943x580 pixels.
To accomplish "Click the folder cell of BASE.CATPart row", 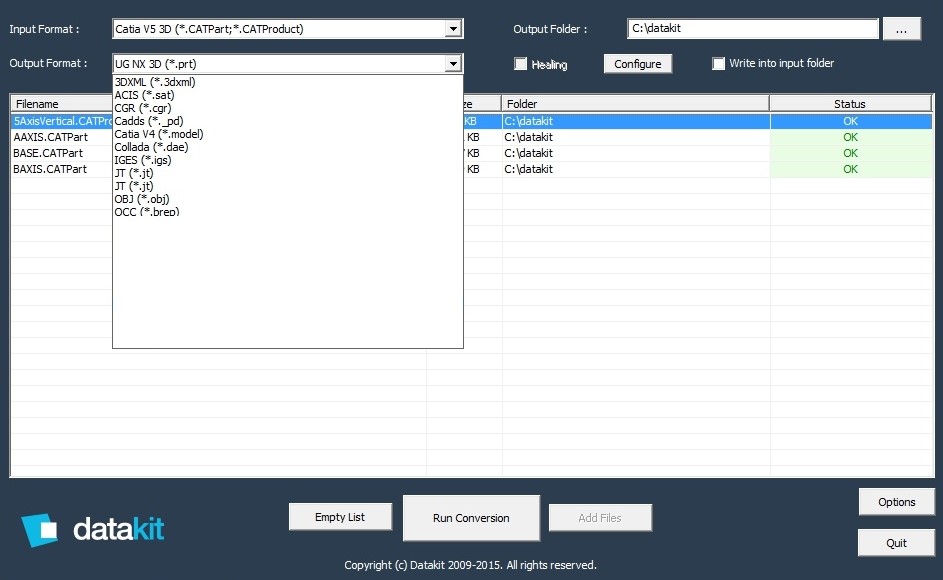I will coord(636,153).
